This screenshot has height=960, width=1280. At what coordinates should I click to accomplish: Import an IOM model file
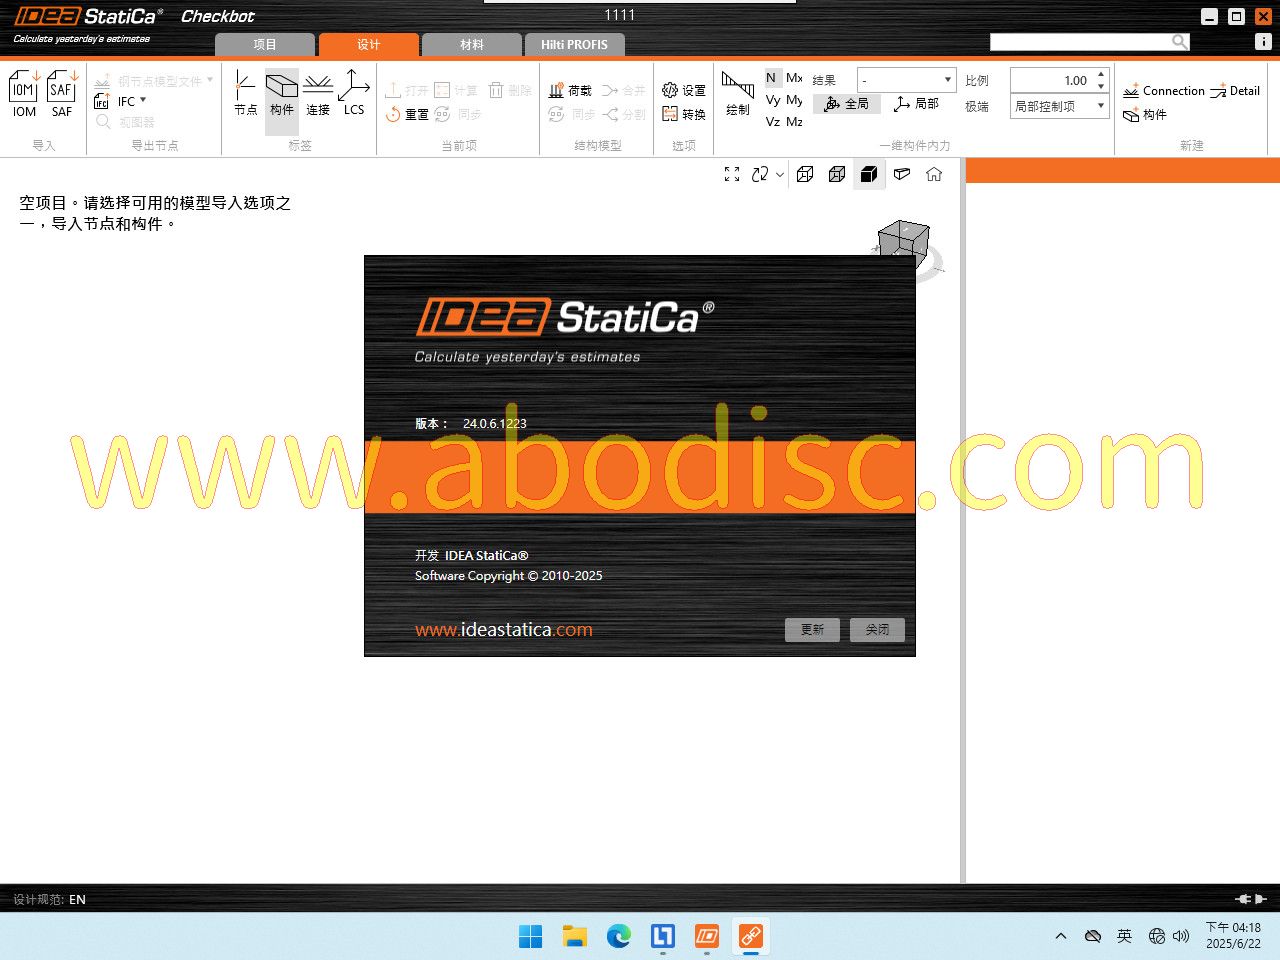[x=24, y=95]
